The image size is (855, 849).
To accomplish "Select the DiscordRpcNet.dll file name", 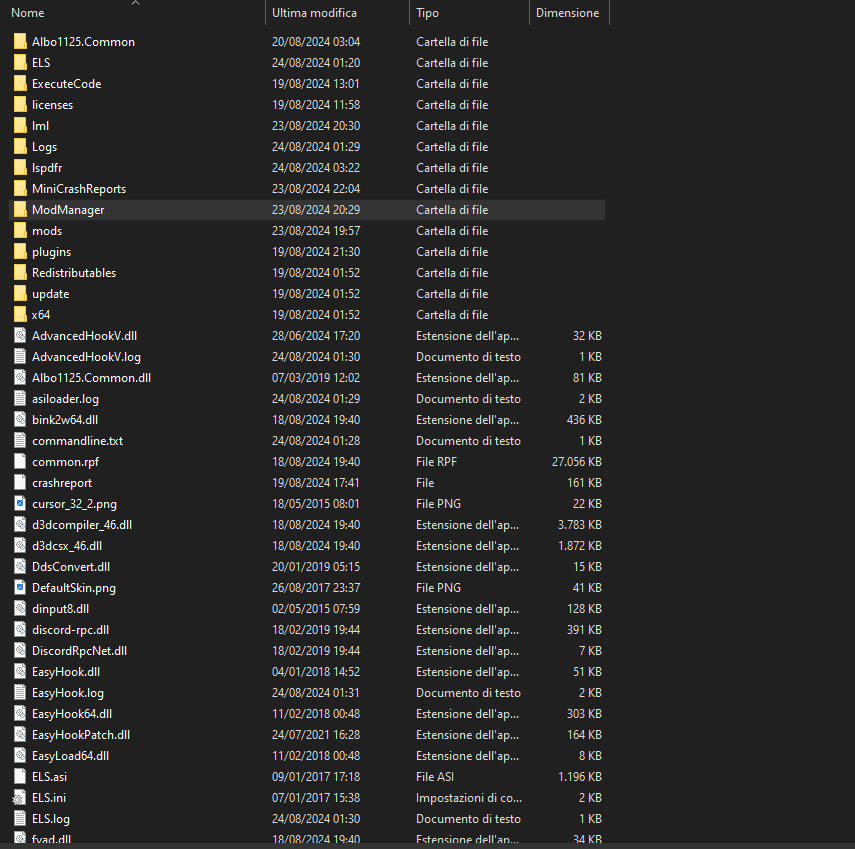I will coord(80,651).
